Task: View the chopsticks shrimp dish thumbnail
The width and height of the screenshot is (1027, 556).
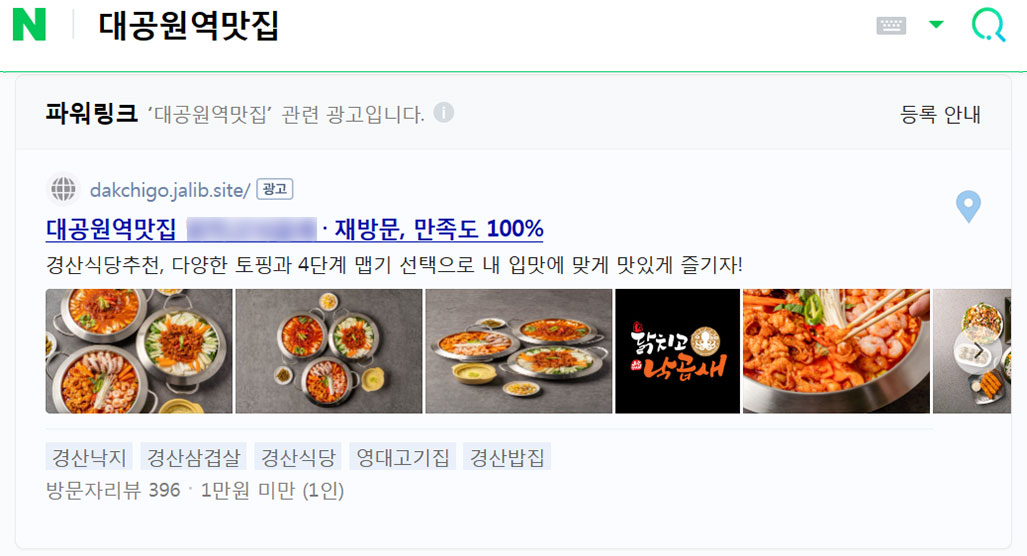Action: (836, 351)
